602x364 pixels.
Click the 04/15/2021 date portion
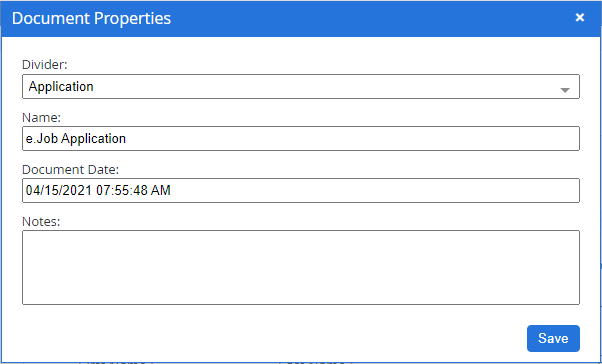click(59, 190)
